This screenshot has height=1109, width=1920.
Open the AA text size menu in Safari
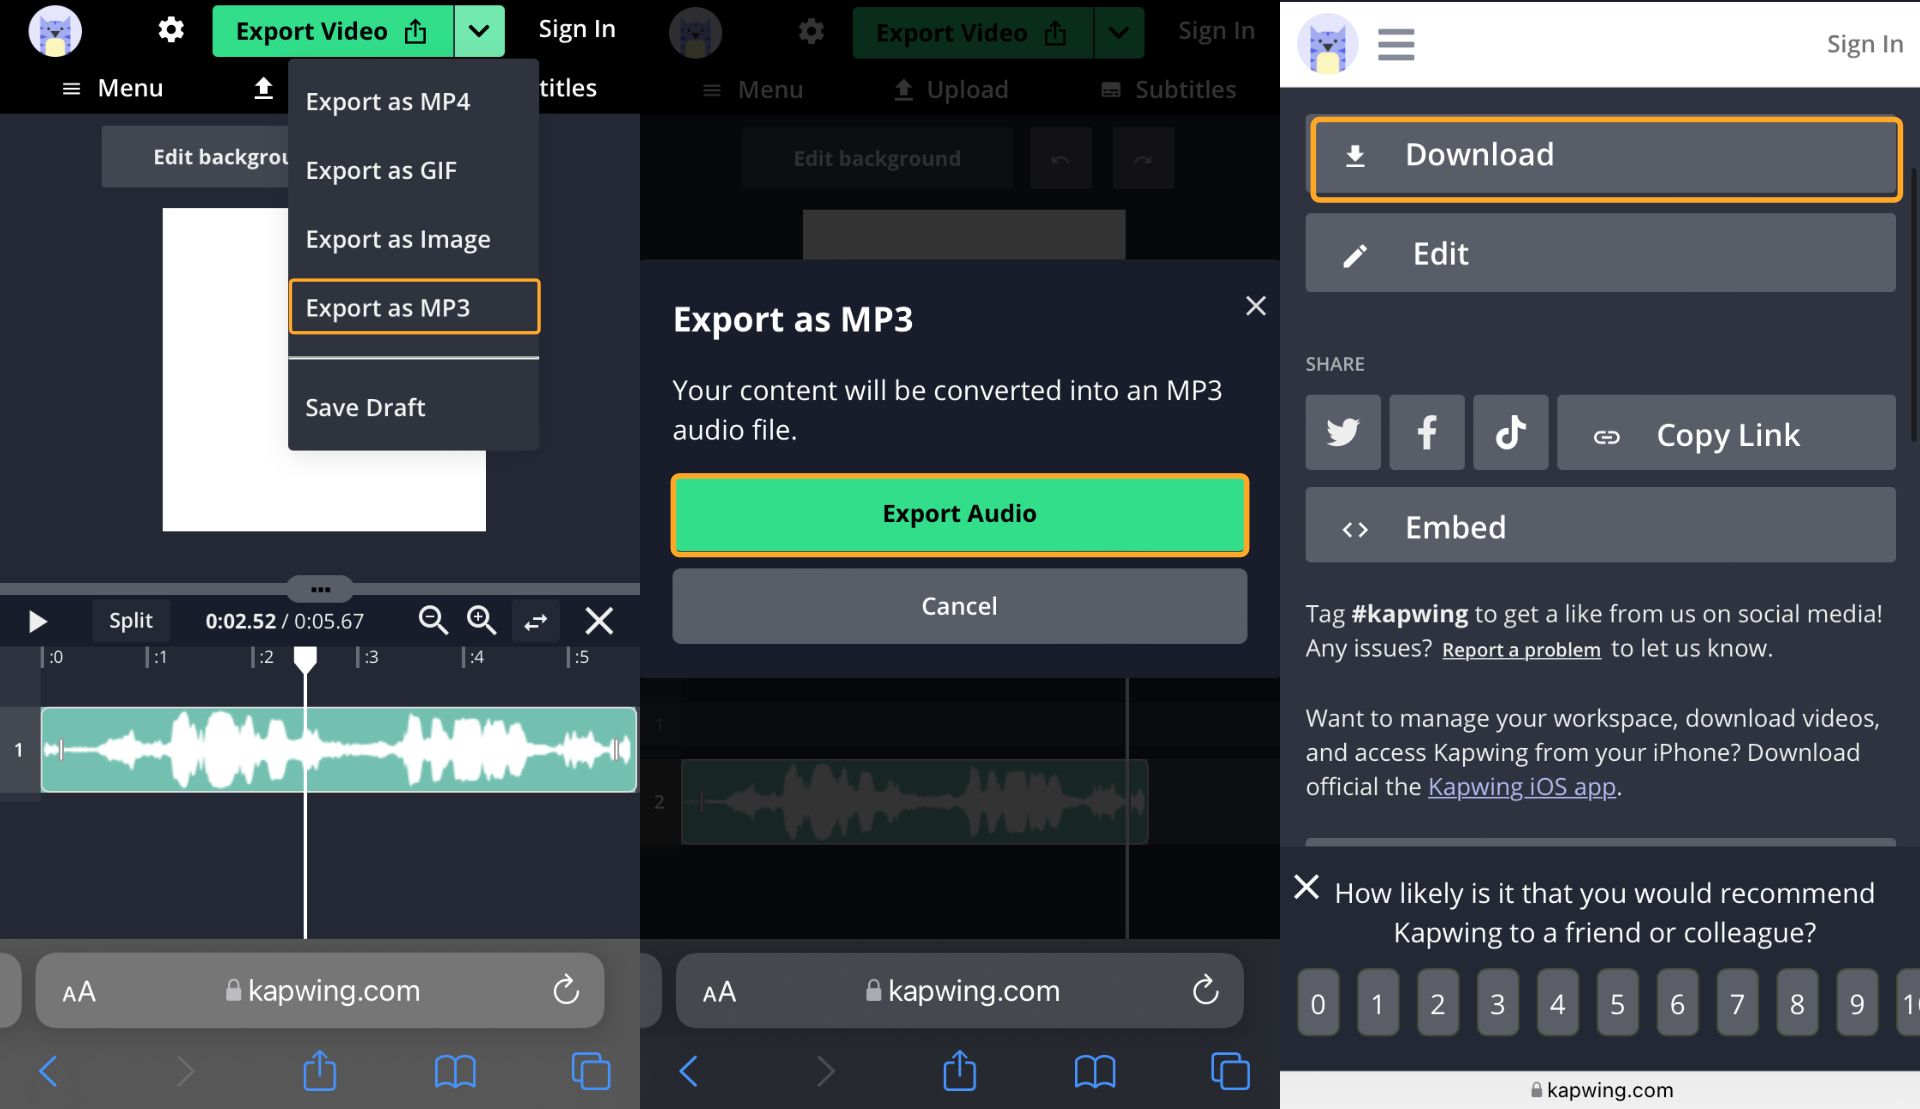pos(78,991)
